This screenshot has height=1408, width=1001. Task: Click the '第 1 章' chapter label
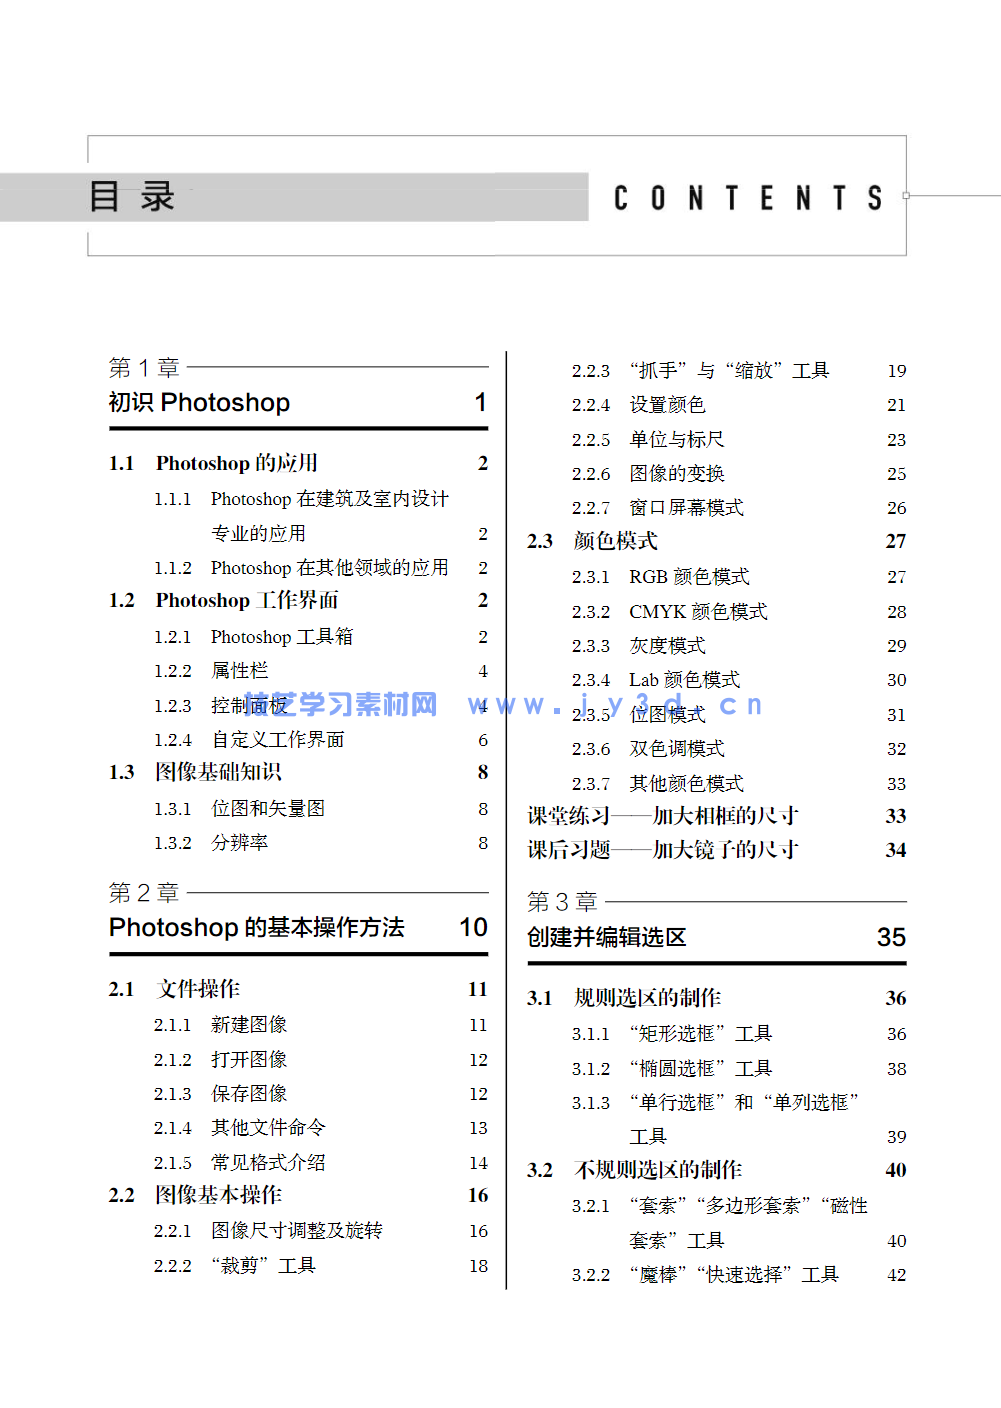tap(144, 368)
